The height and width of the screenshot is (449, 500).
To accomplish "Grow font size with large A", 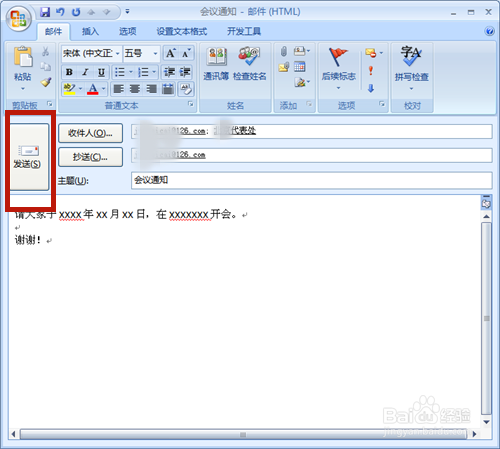I will [x=171, y=53].
